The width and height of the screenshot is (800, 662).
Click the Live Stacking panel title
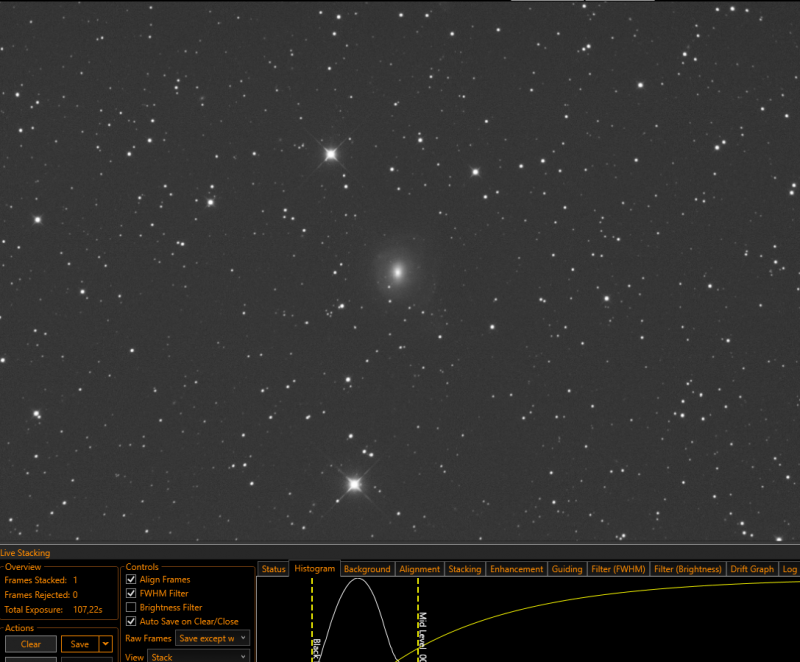point(25,553)
